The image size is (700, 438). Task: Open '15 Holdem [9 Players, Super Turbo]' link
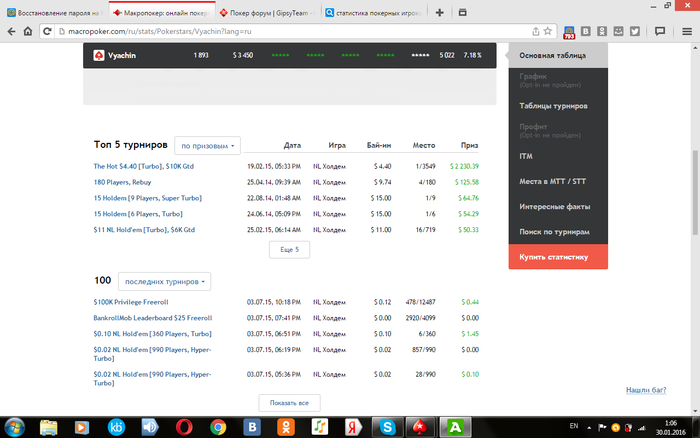point(147,198)
